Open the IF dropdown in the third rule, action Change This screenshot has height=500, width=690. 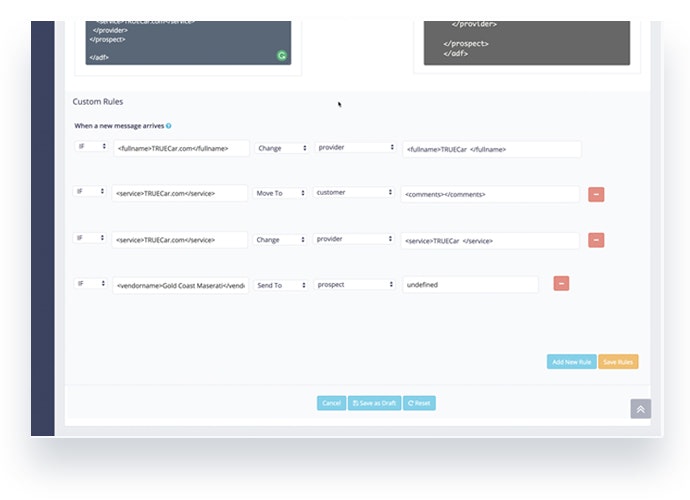pos(90,238)
